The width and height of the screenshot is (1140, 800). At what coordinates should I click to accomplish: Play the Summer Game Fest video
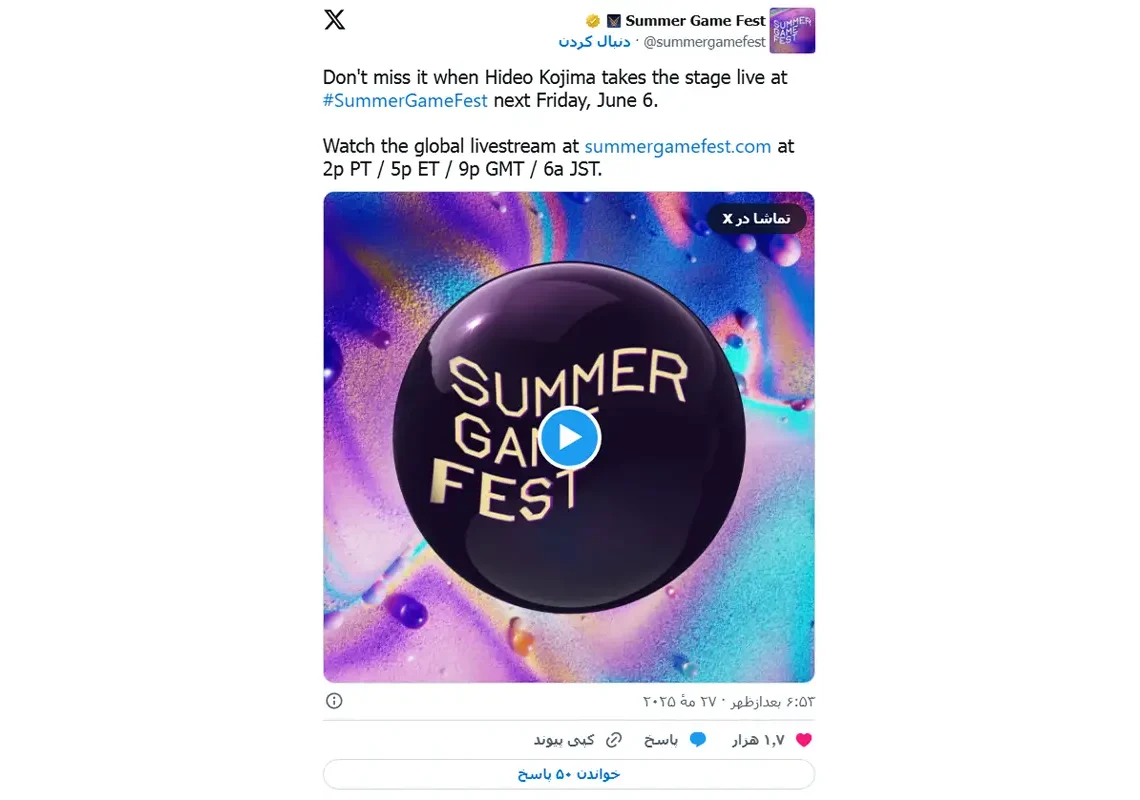[569, 437]
